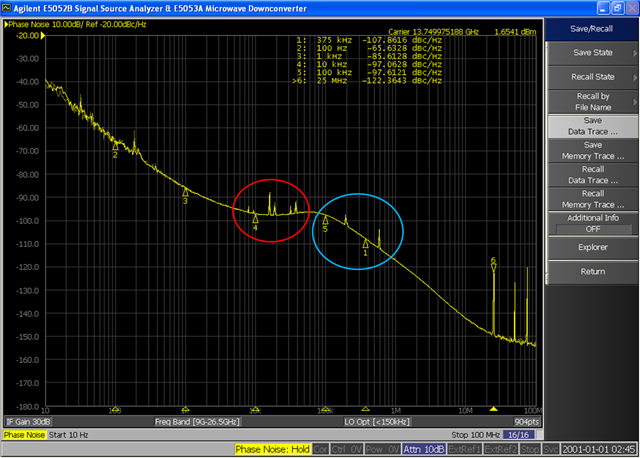
Task: Select marker 4 triangle on trace
Action: pyautogui.click(x=255, y=219)
